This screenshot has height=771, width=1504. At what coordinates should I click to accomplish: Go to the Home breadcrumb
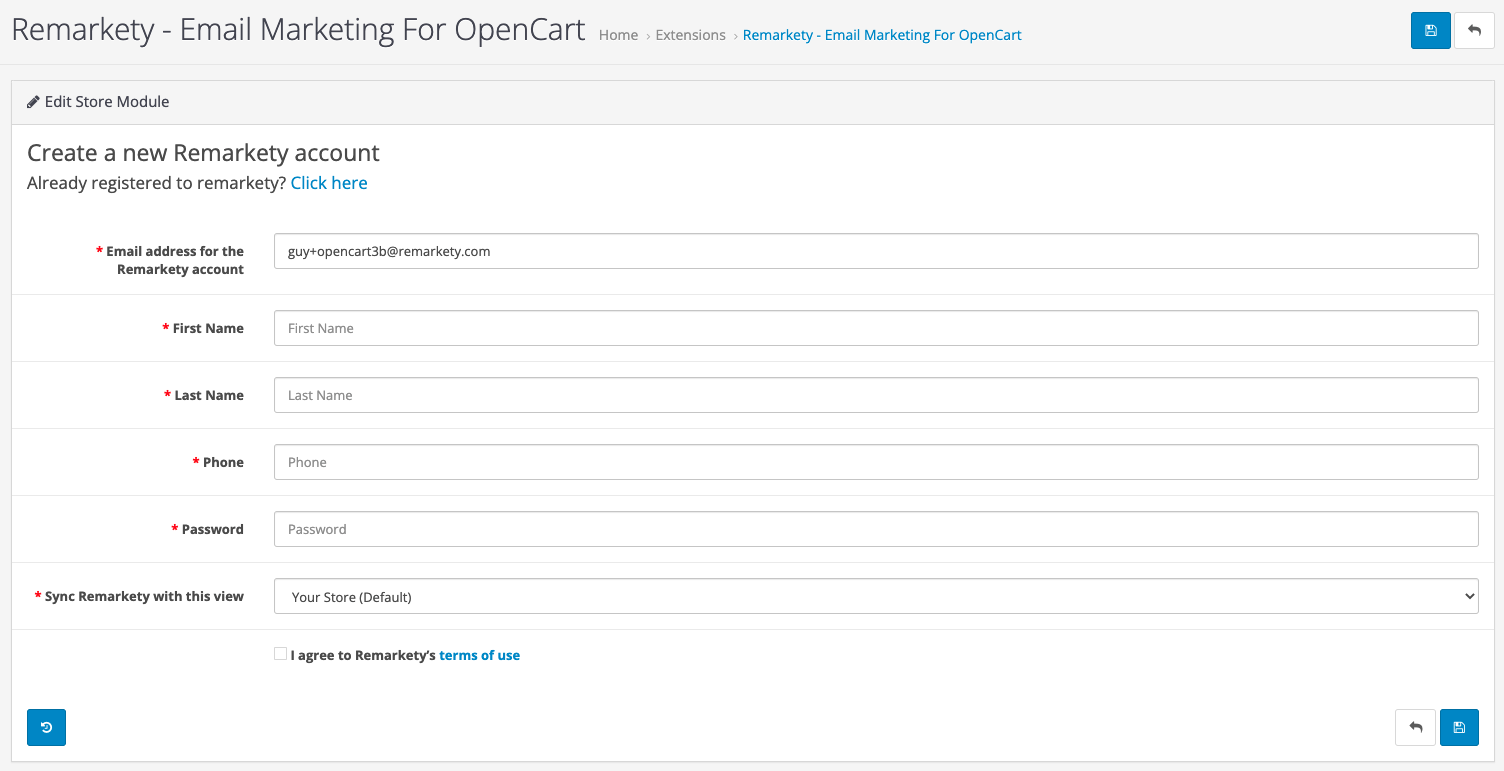(x=618, y=35)
